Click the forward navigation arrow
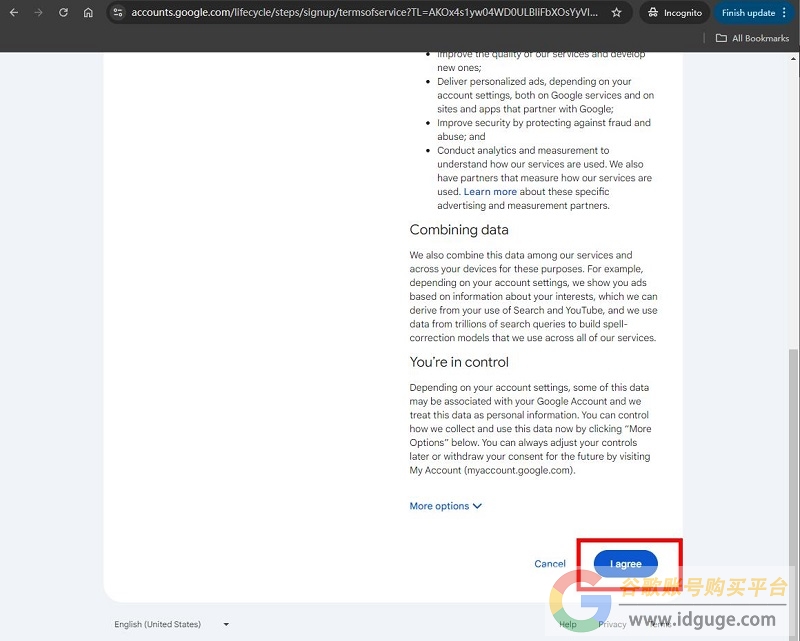Viewport: 800px width, 641px height. coord(39,12)
